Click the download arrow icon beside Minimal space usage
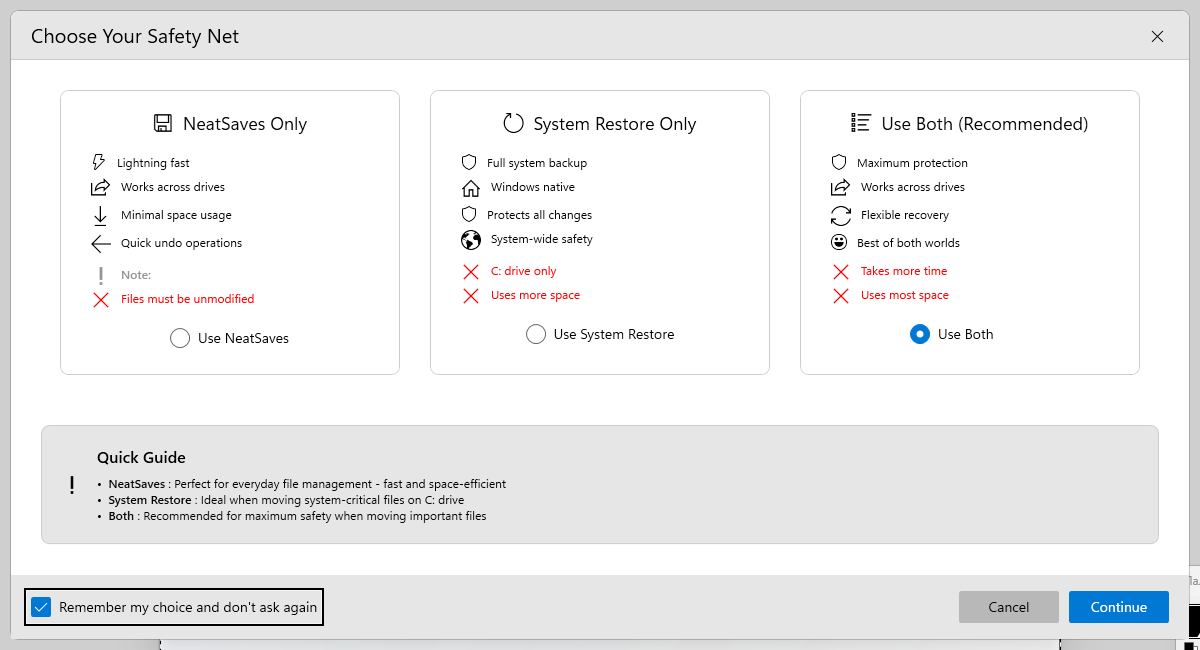Viewport: 1200px width, 650px height. pos(100,215)
